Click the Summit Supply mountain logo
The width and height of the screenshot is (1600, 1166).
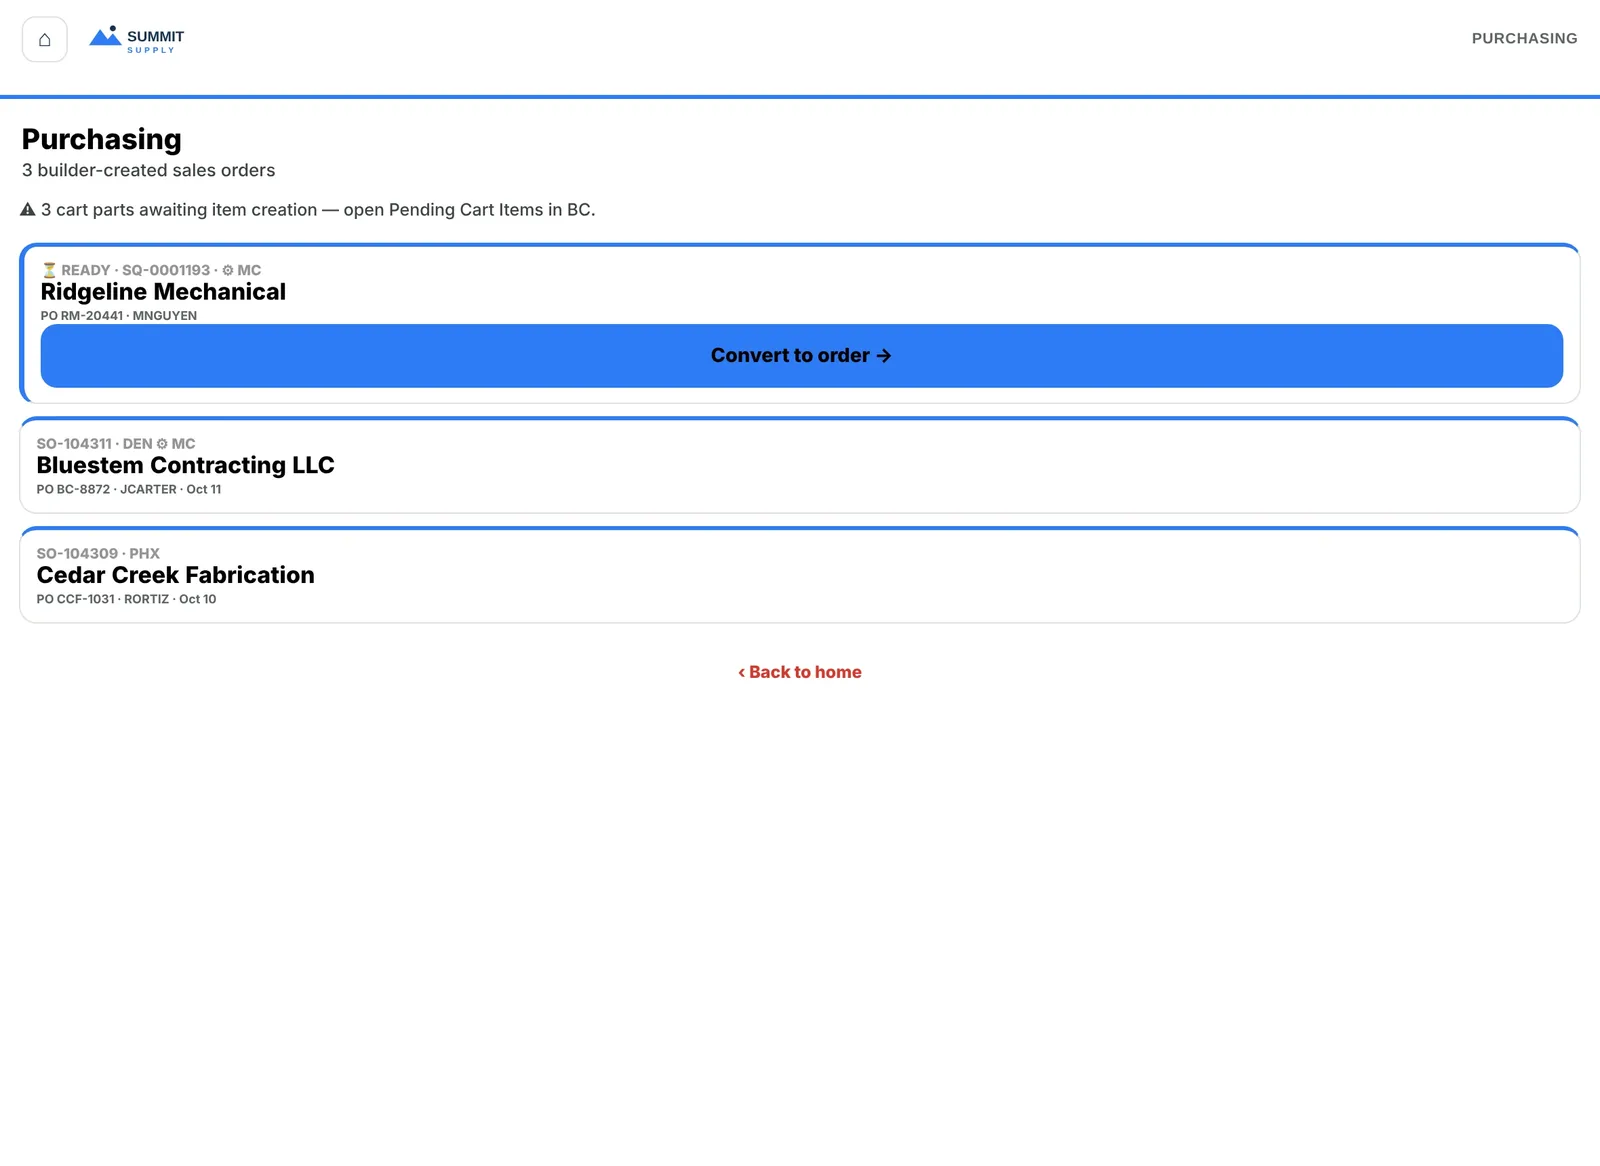(x=105, y=37)
